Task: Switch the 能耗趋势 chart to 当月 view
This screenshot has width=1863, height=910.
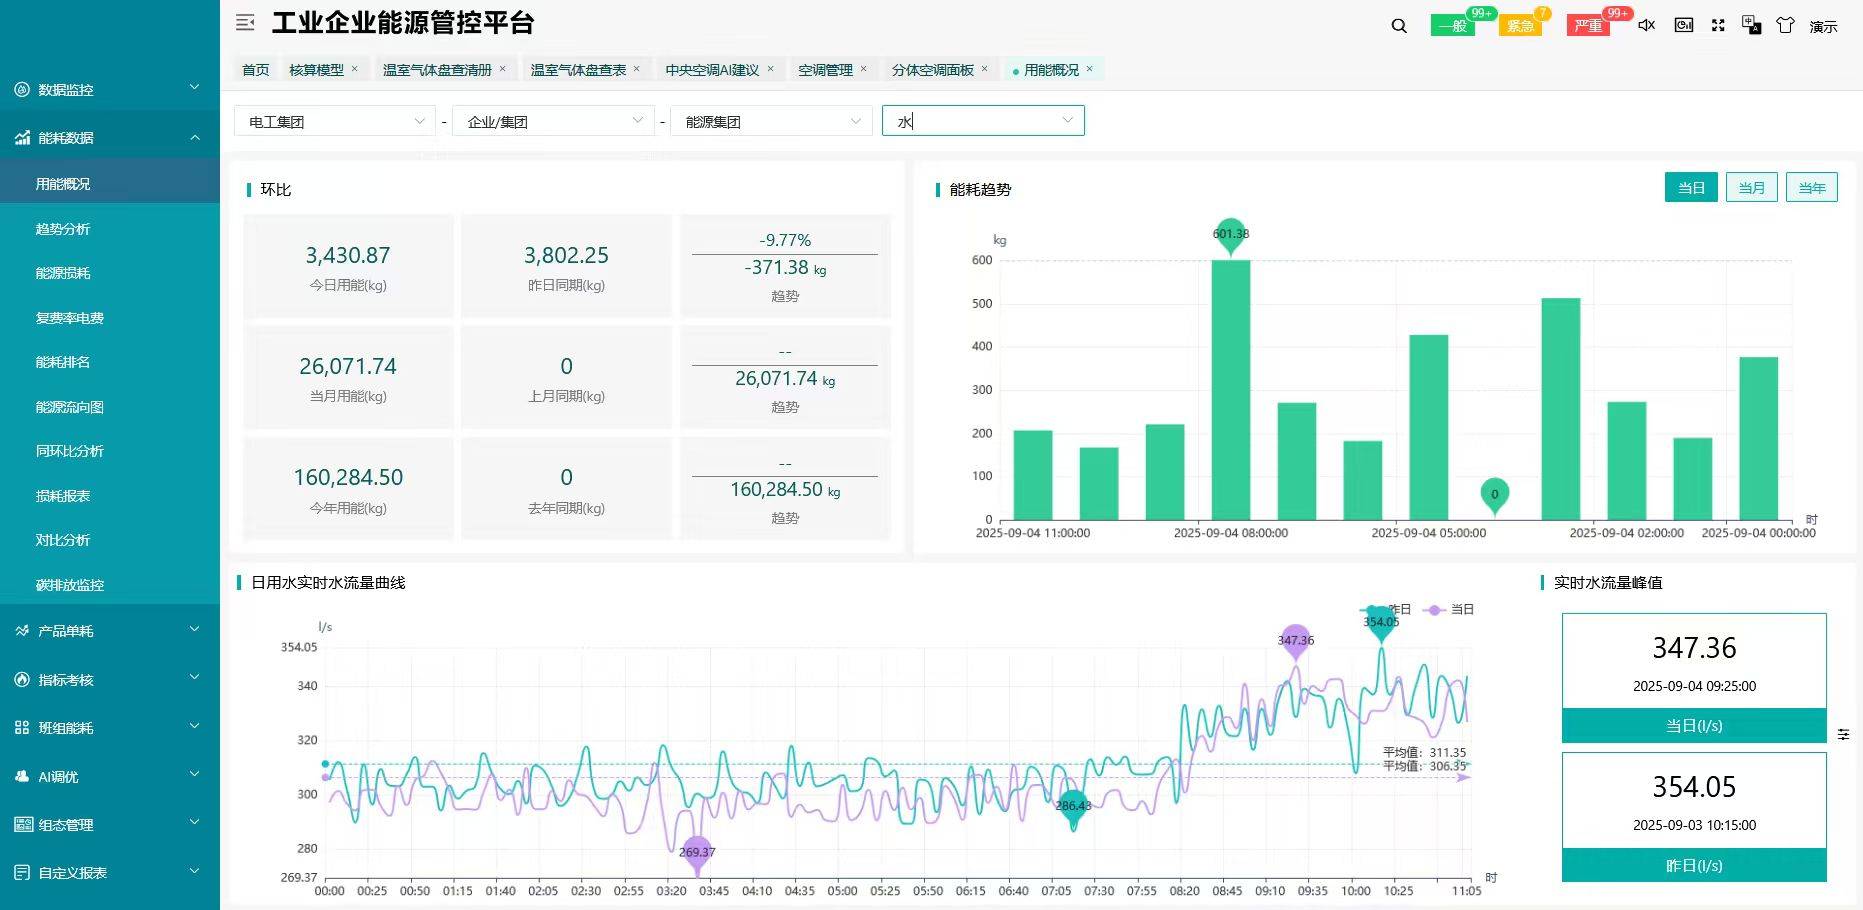Action: pyautogui.click(x=1751, y=187)
